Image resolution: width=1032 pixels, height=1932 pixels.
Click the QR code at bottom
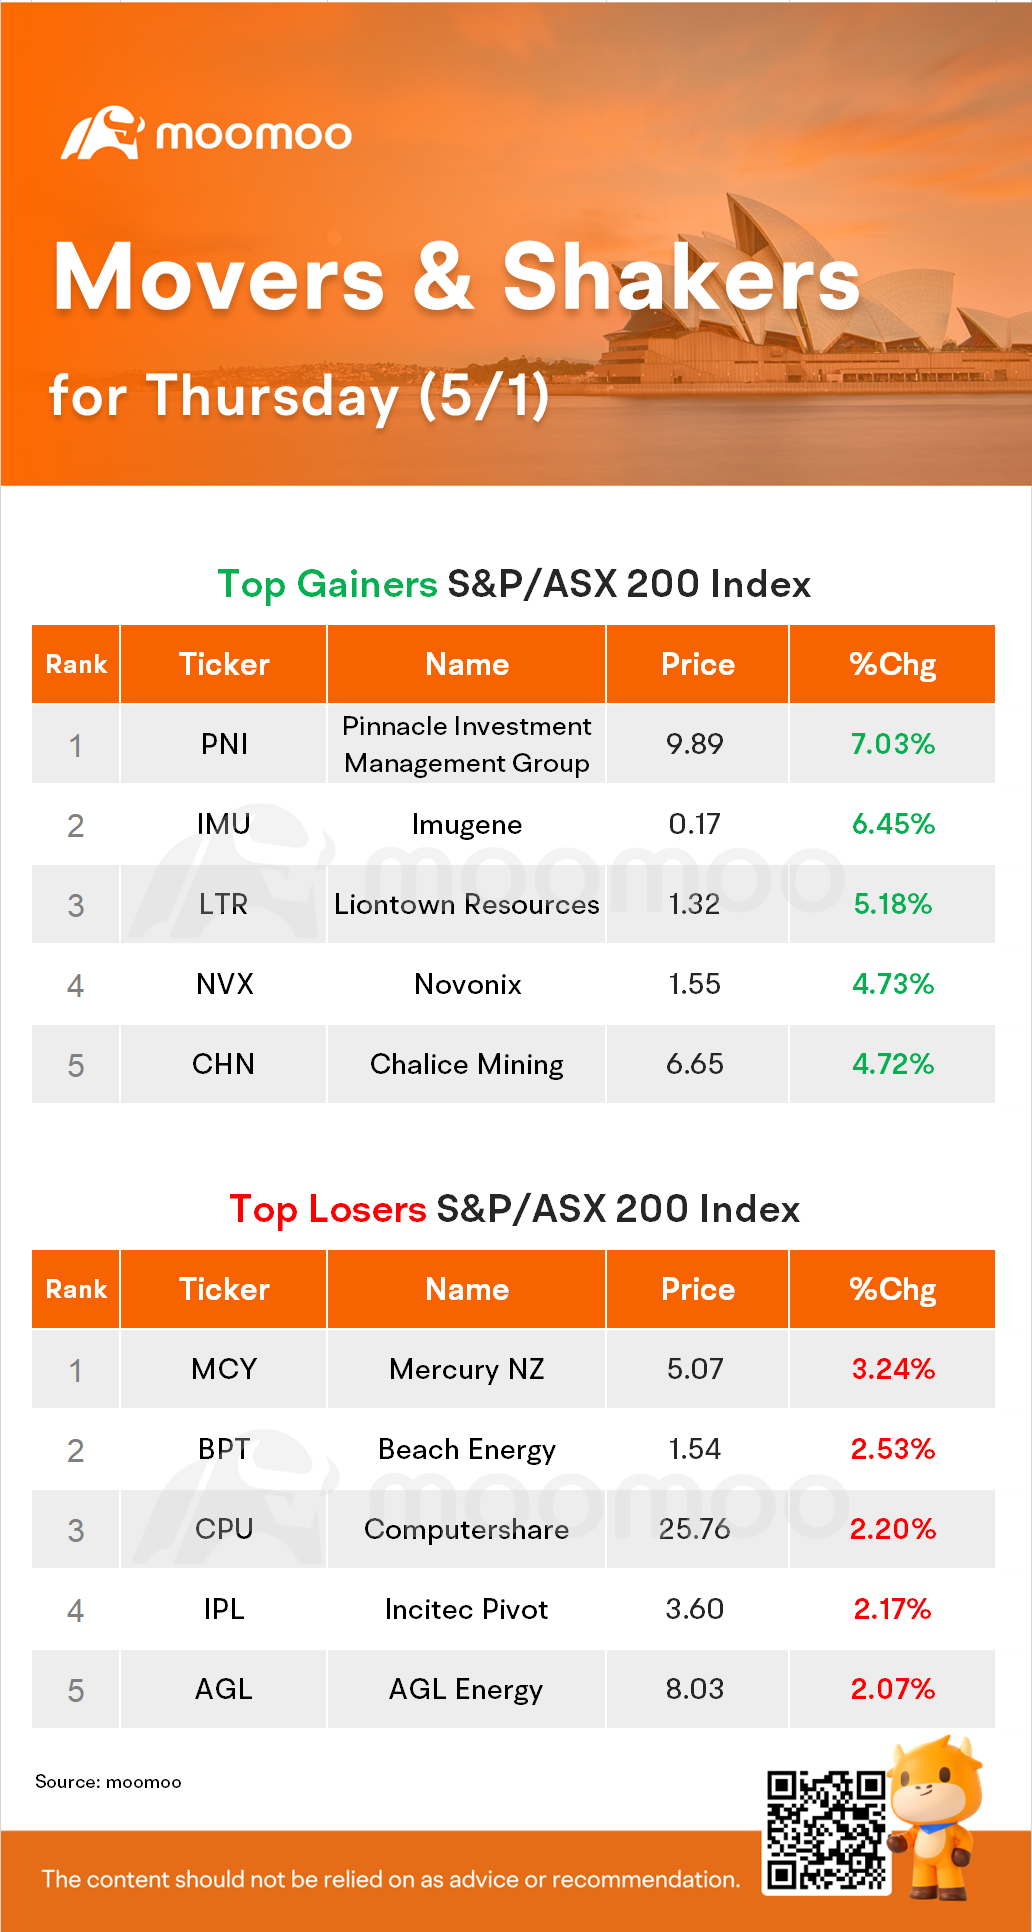click(x=826, y=1831)
